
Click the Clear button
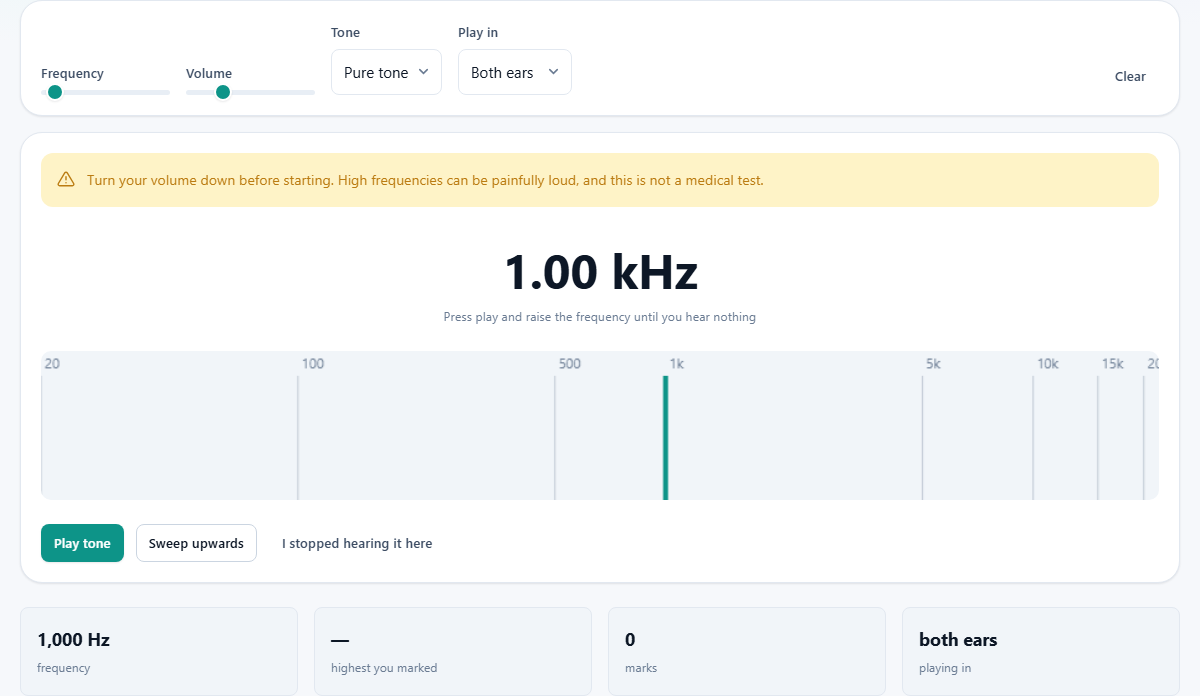pos(1130,76)
